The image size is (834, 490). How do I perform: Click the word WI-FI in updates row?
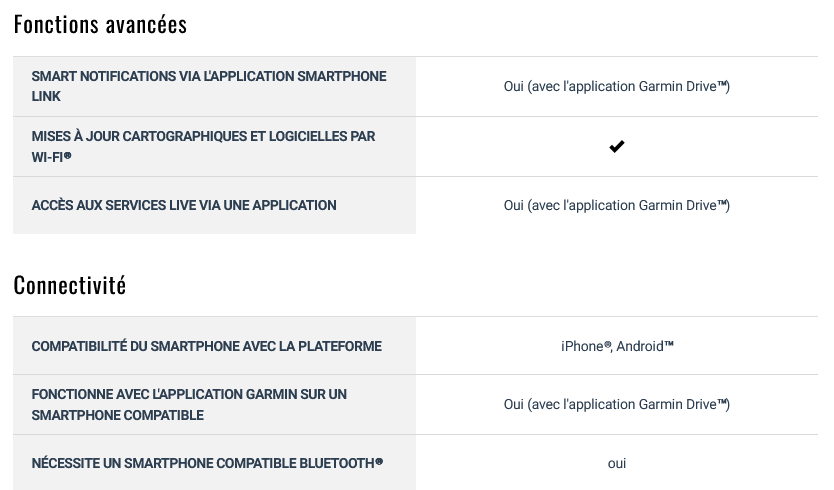click(x=47, y=157)
